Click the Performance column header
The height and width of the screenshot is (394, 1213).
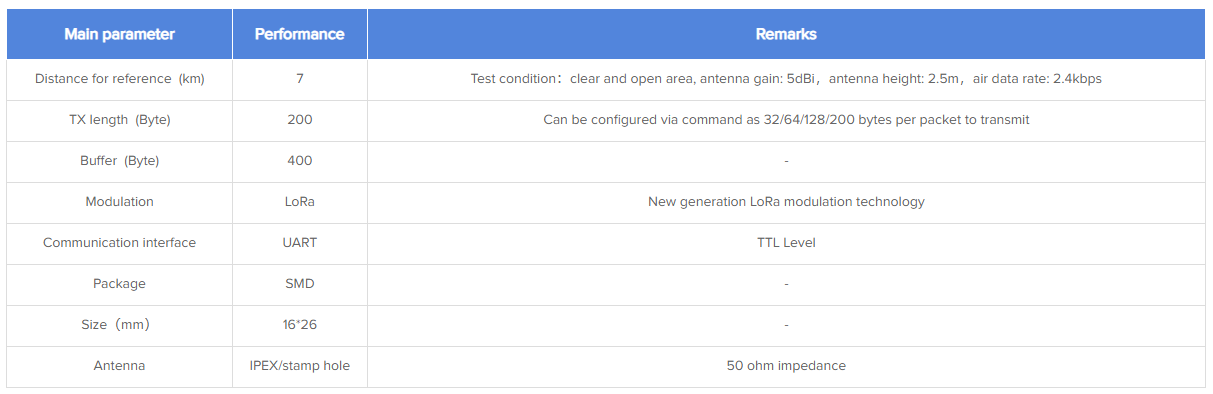pyautogui.click(x=299, y=34)
